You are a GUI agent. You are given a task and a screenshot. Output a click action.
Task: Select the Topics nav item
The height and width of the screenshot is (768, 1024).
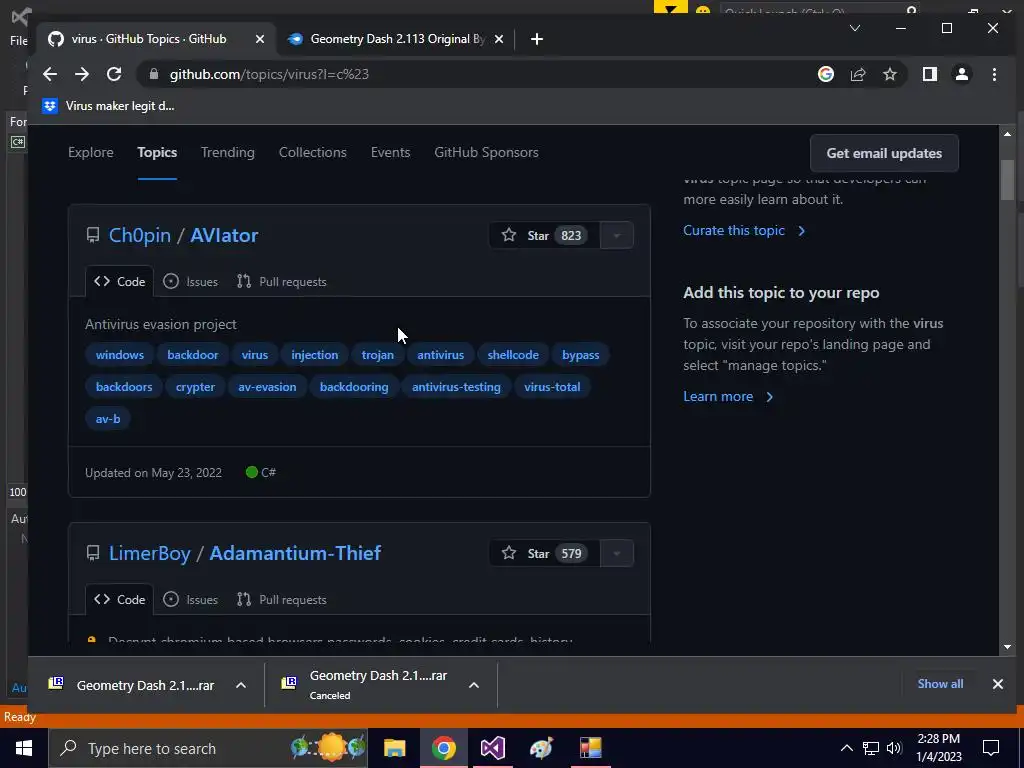pyautogui.click(x=157, y=152)
